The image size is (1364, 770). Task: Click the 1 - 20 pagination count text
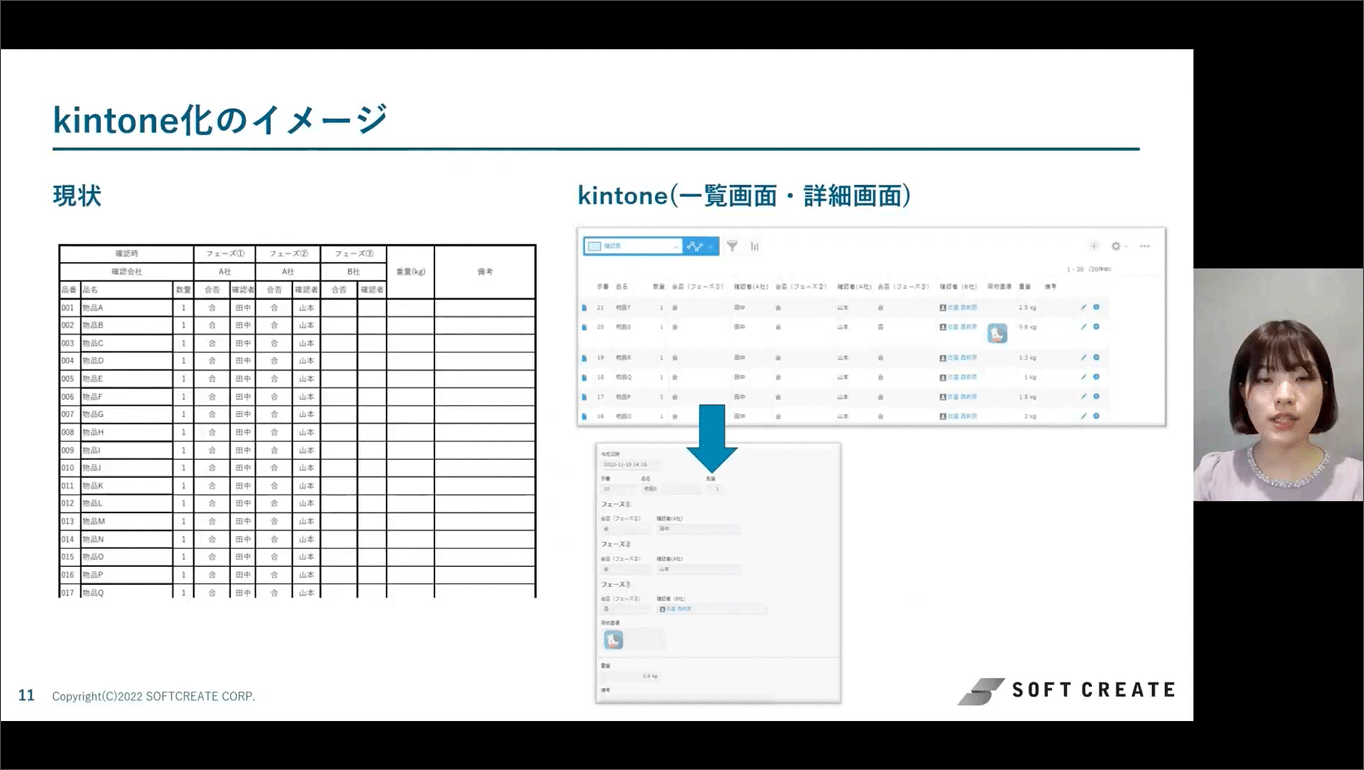click(1089, 269)
